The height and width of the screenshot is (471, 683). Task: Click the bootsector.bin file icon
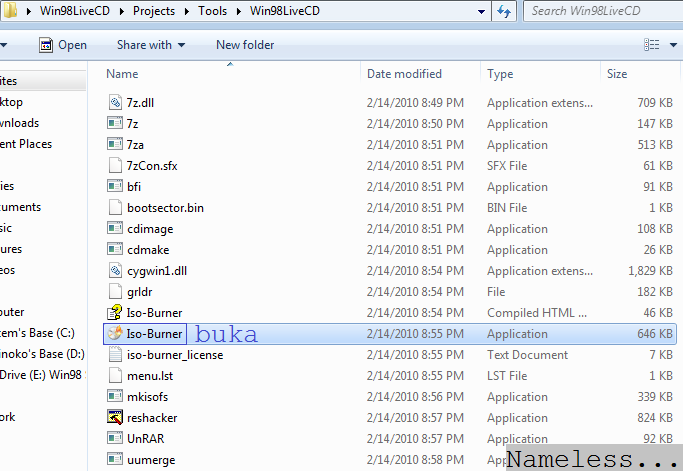pyautogui.click(x=115, y=207)
